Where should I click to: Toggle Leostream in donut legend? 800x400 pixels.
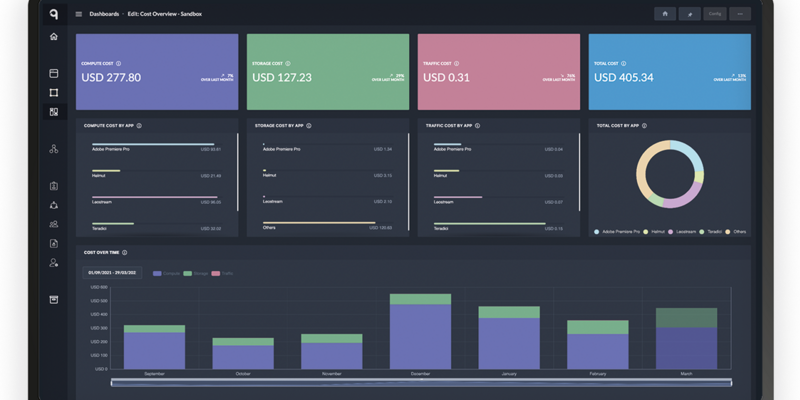coord(681,232)
